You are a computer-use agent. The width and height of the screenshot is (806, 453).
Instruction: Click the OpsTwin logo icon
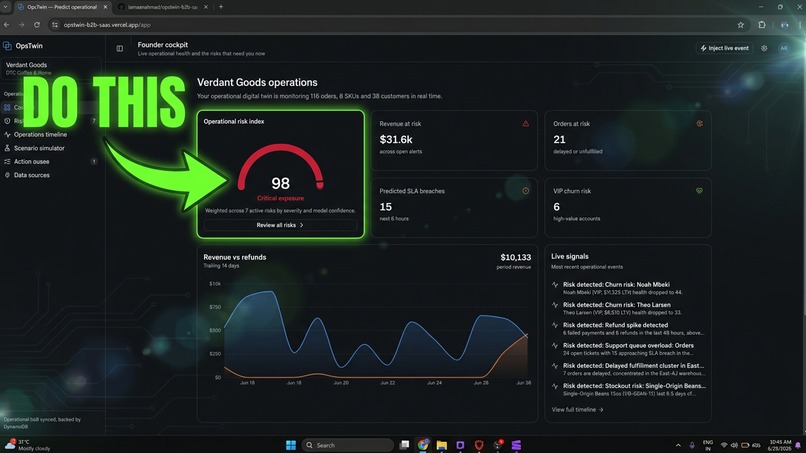[7, 46]
